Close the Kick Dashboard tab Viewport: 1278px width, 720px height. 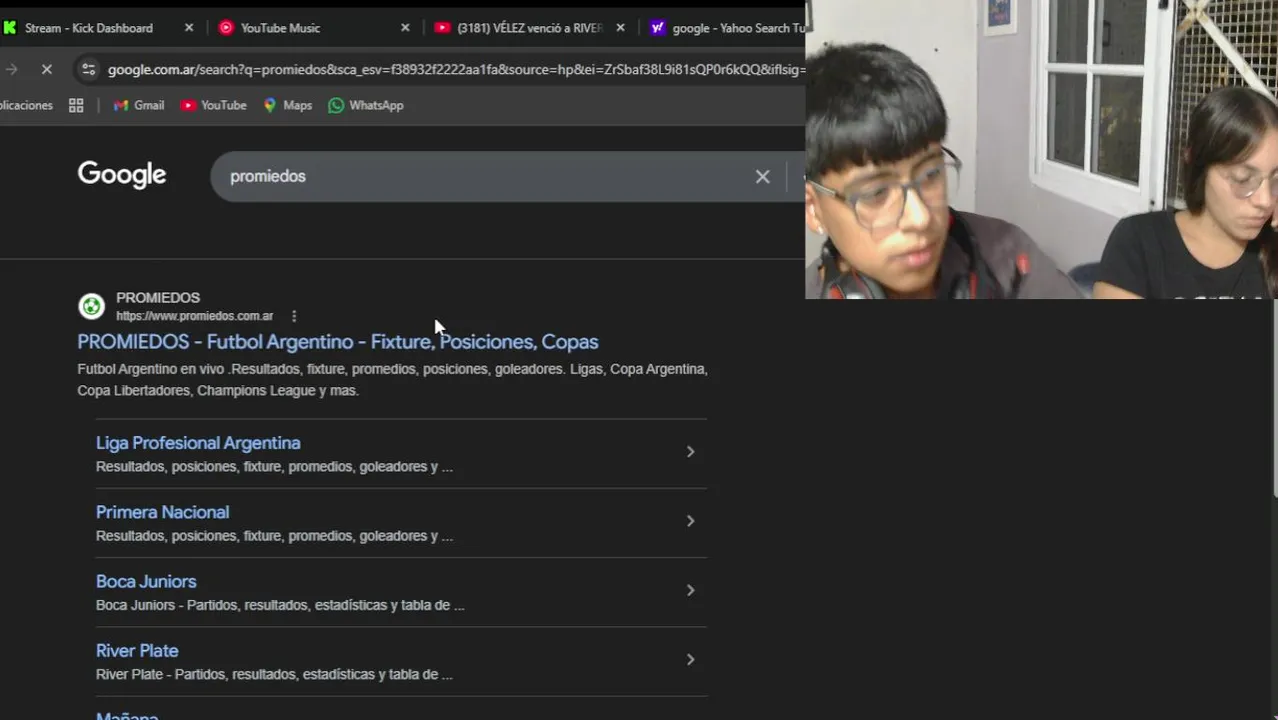click(189, 28)
